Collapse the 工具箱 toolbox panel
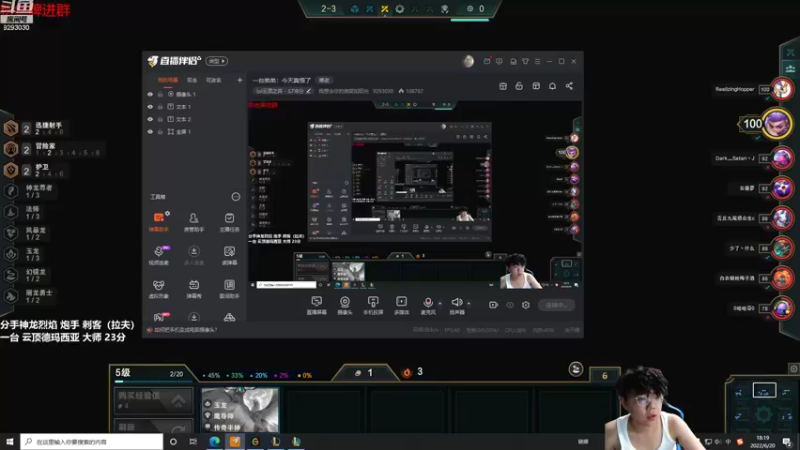This screenshot has height=450, width=800. coord(236,197)
